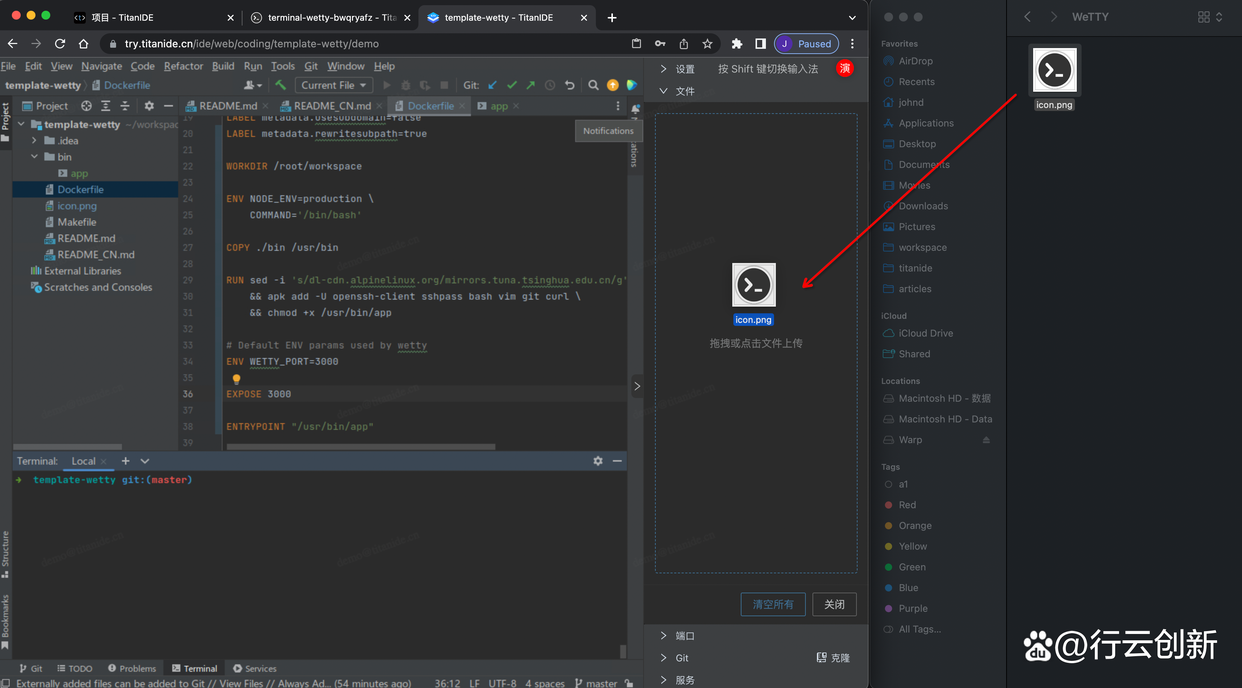Open Project panel settings gear

(x=149, y=106)
